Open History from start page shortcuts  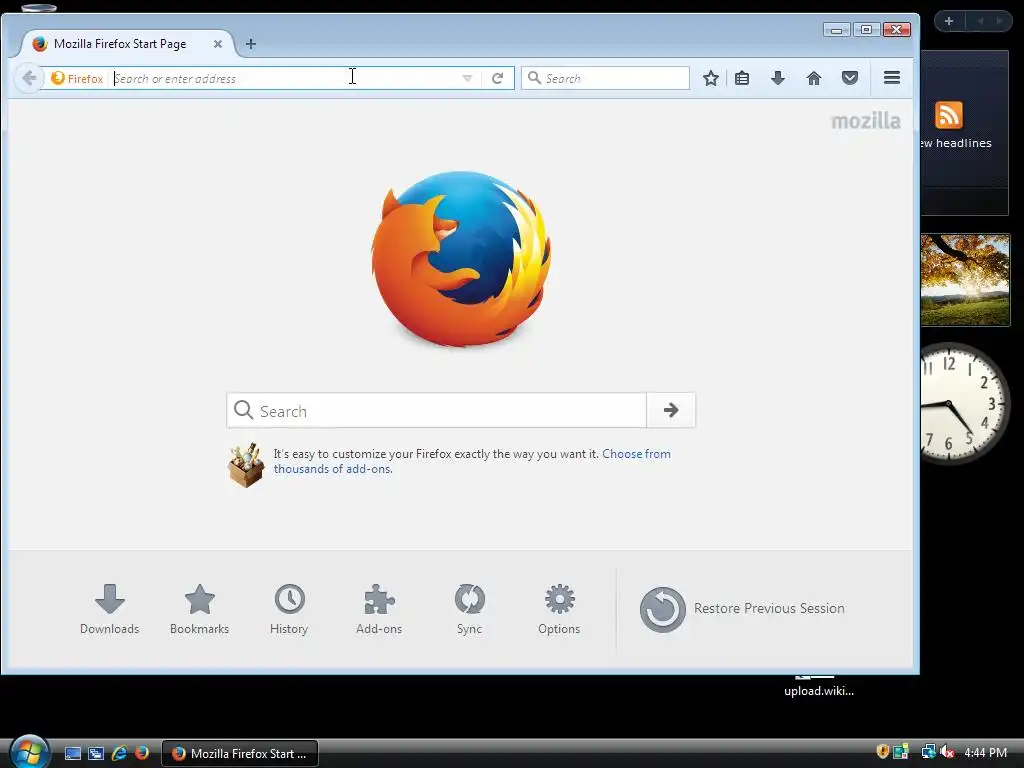289,609
